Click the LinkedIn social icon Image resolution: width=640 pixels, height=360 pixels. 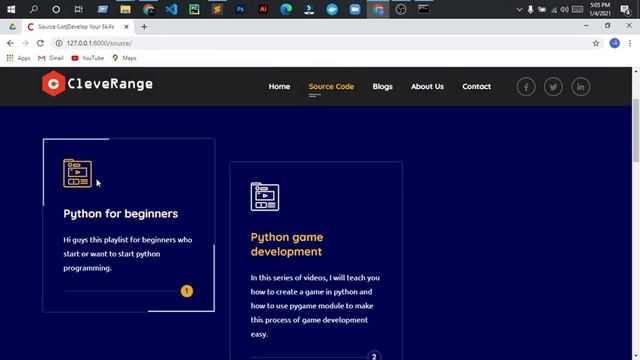(x=580, y=87)
